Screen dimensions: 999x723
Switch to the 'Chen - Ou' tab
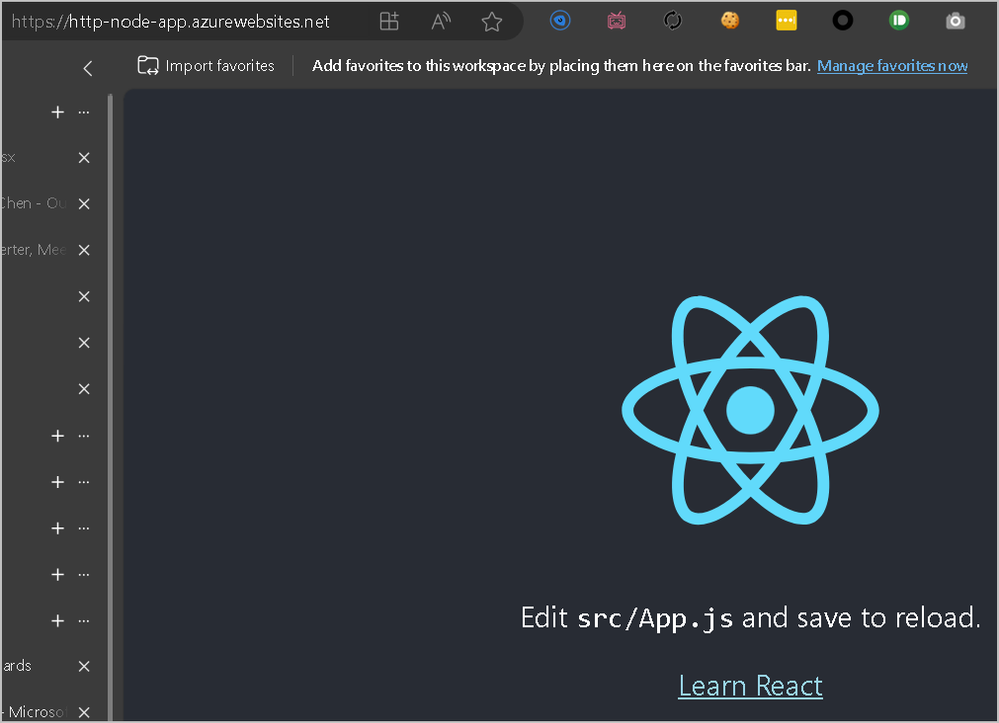coord(35,204)
